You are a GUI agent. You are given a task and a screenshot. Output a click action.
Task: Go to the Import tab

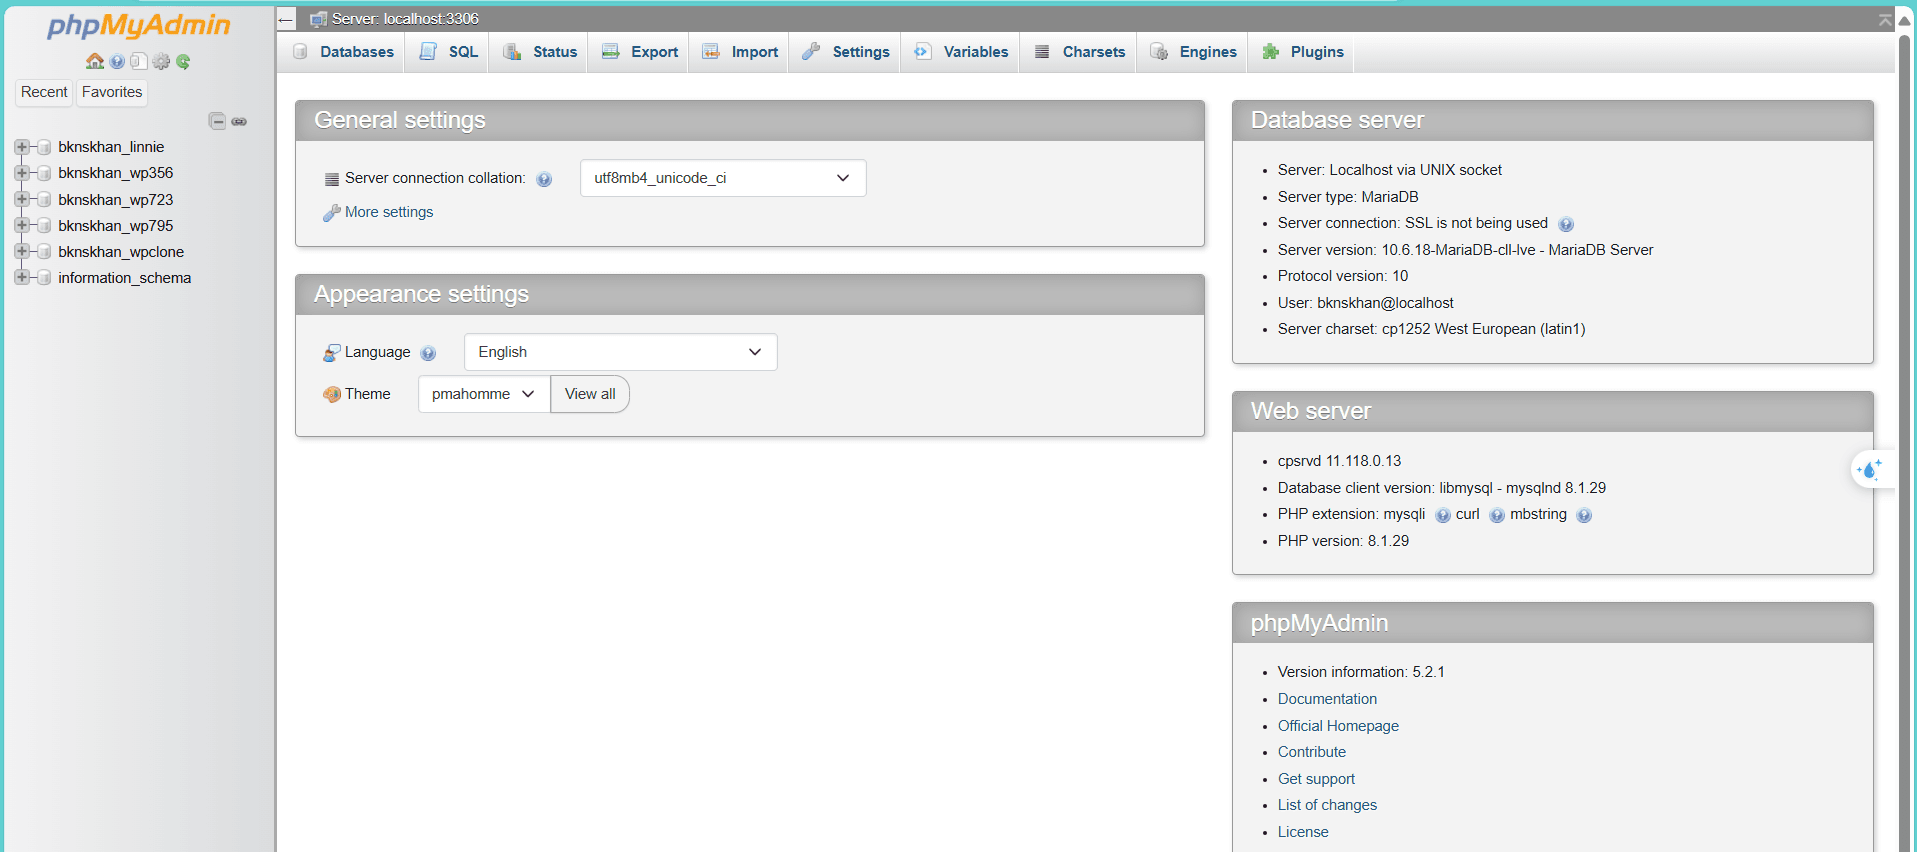[740, 52]
